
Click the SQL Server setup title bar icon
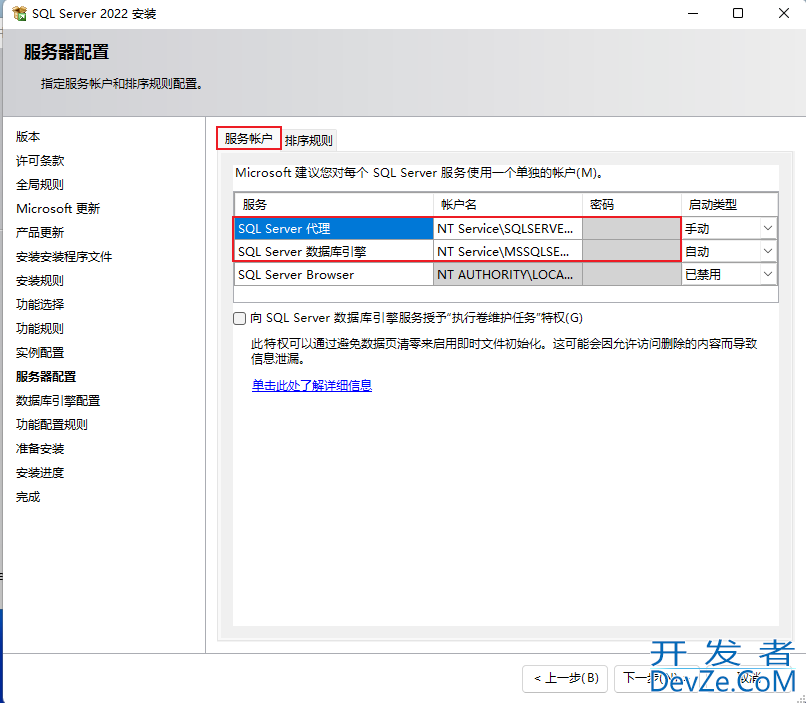pos(20,13)
